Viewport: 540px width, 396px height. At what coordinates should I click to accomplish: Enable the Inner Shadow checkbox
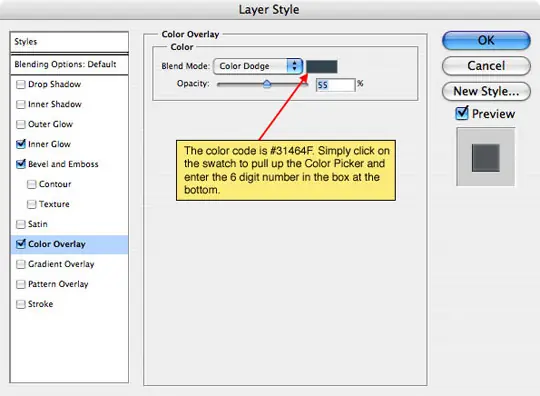point(21,104)
